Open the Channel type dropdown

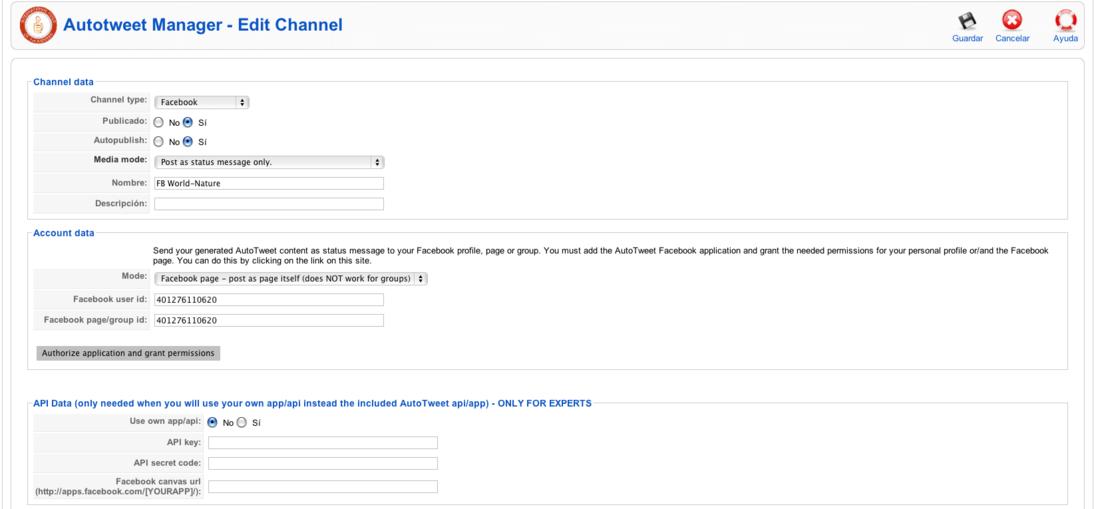click(x=201, y=102)
